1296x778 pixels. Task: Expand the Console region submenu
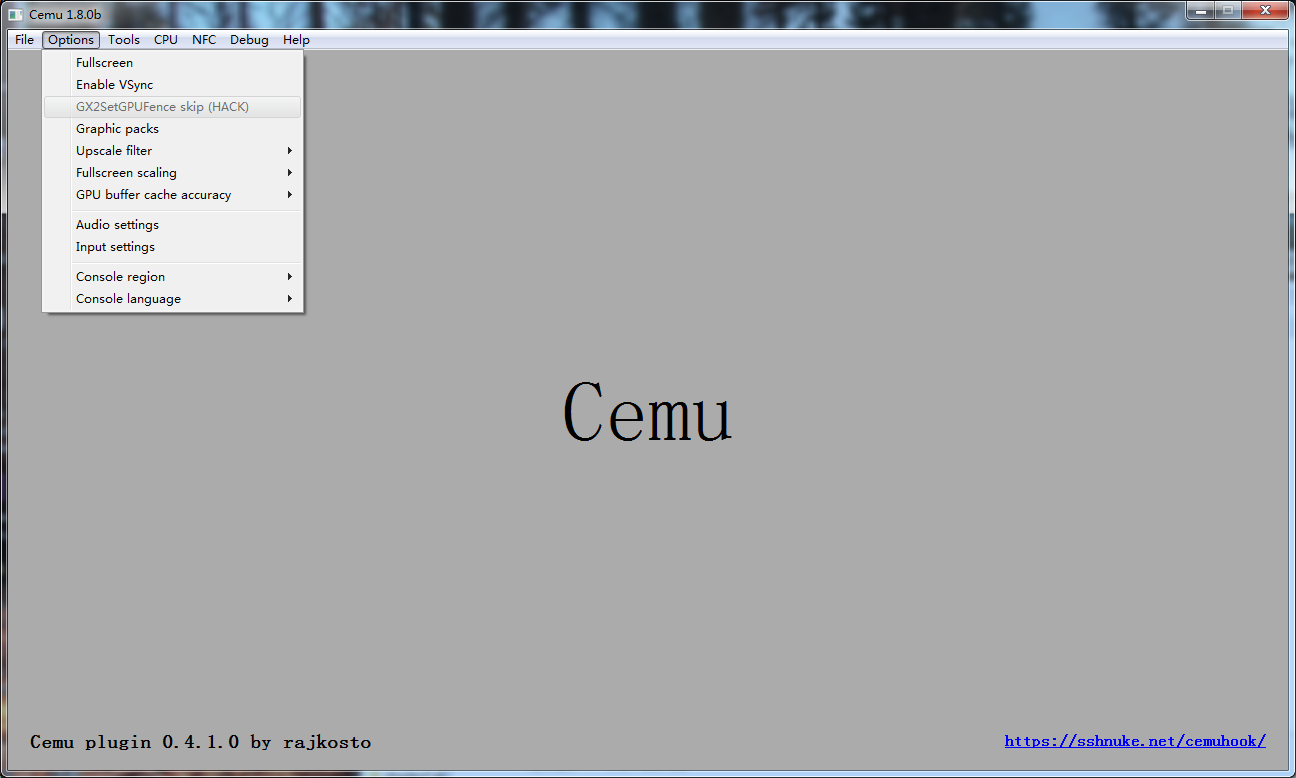(172, 277)
